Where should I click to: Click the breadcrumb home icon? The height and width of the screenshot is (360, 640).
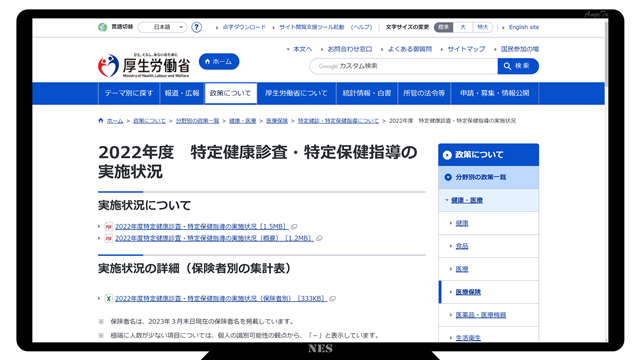point(101,120)
